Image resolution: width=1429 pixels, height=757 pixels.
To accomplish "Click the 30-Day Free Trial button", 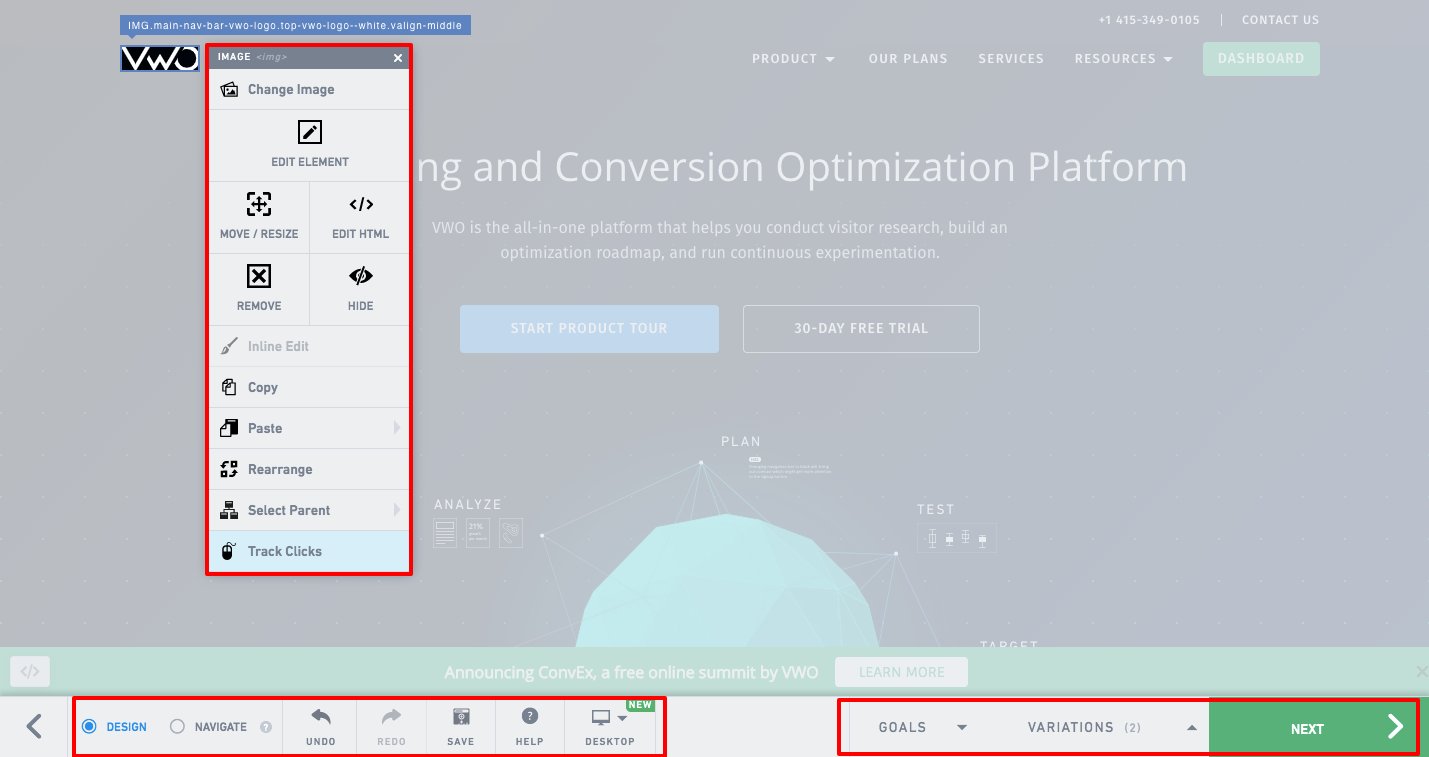I will 861,329.
